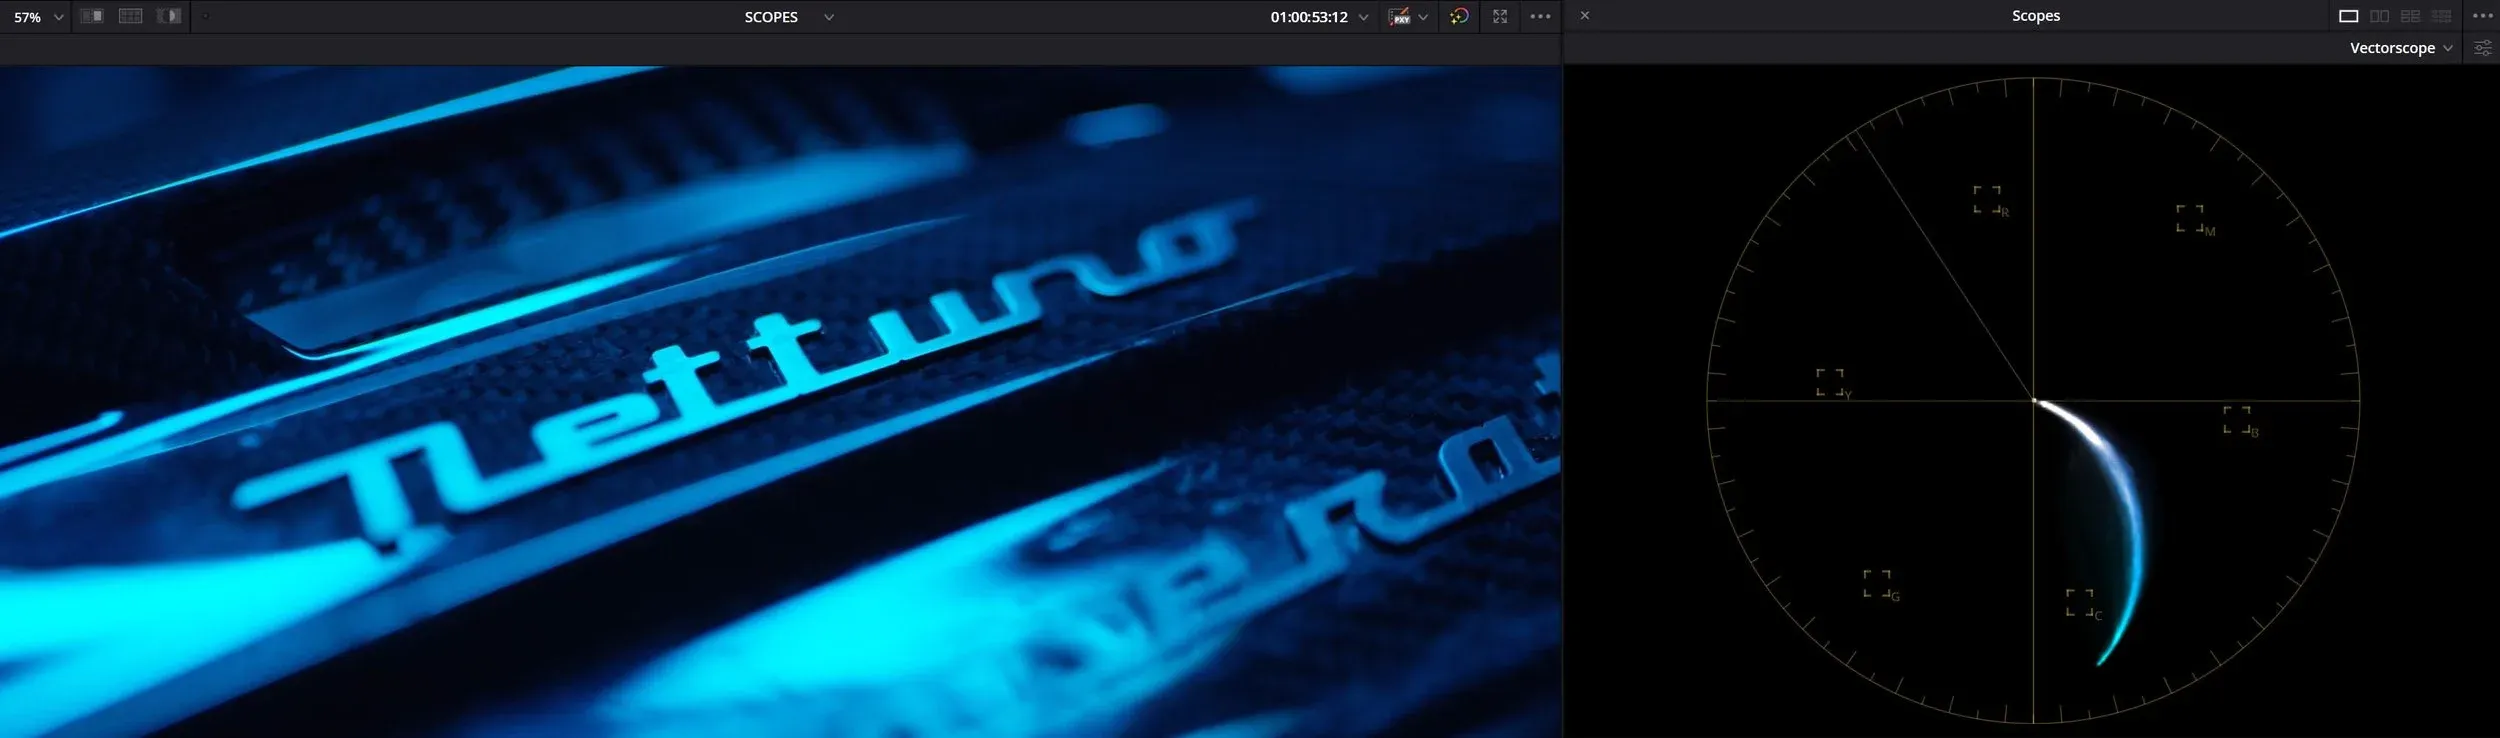The width and height of the screenshot is (2500, 738).
Task: Toggle the proxy PXY playback icon
Action: click(1400, 16)
